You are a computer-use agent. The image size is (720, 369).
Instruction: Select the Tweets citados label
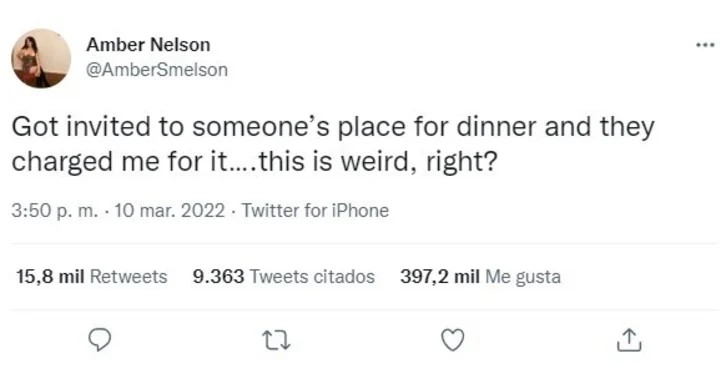[312, 277]
